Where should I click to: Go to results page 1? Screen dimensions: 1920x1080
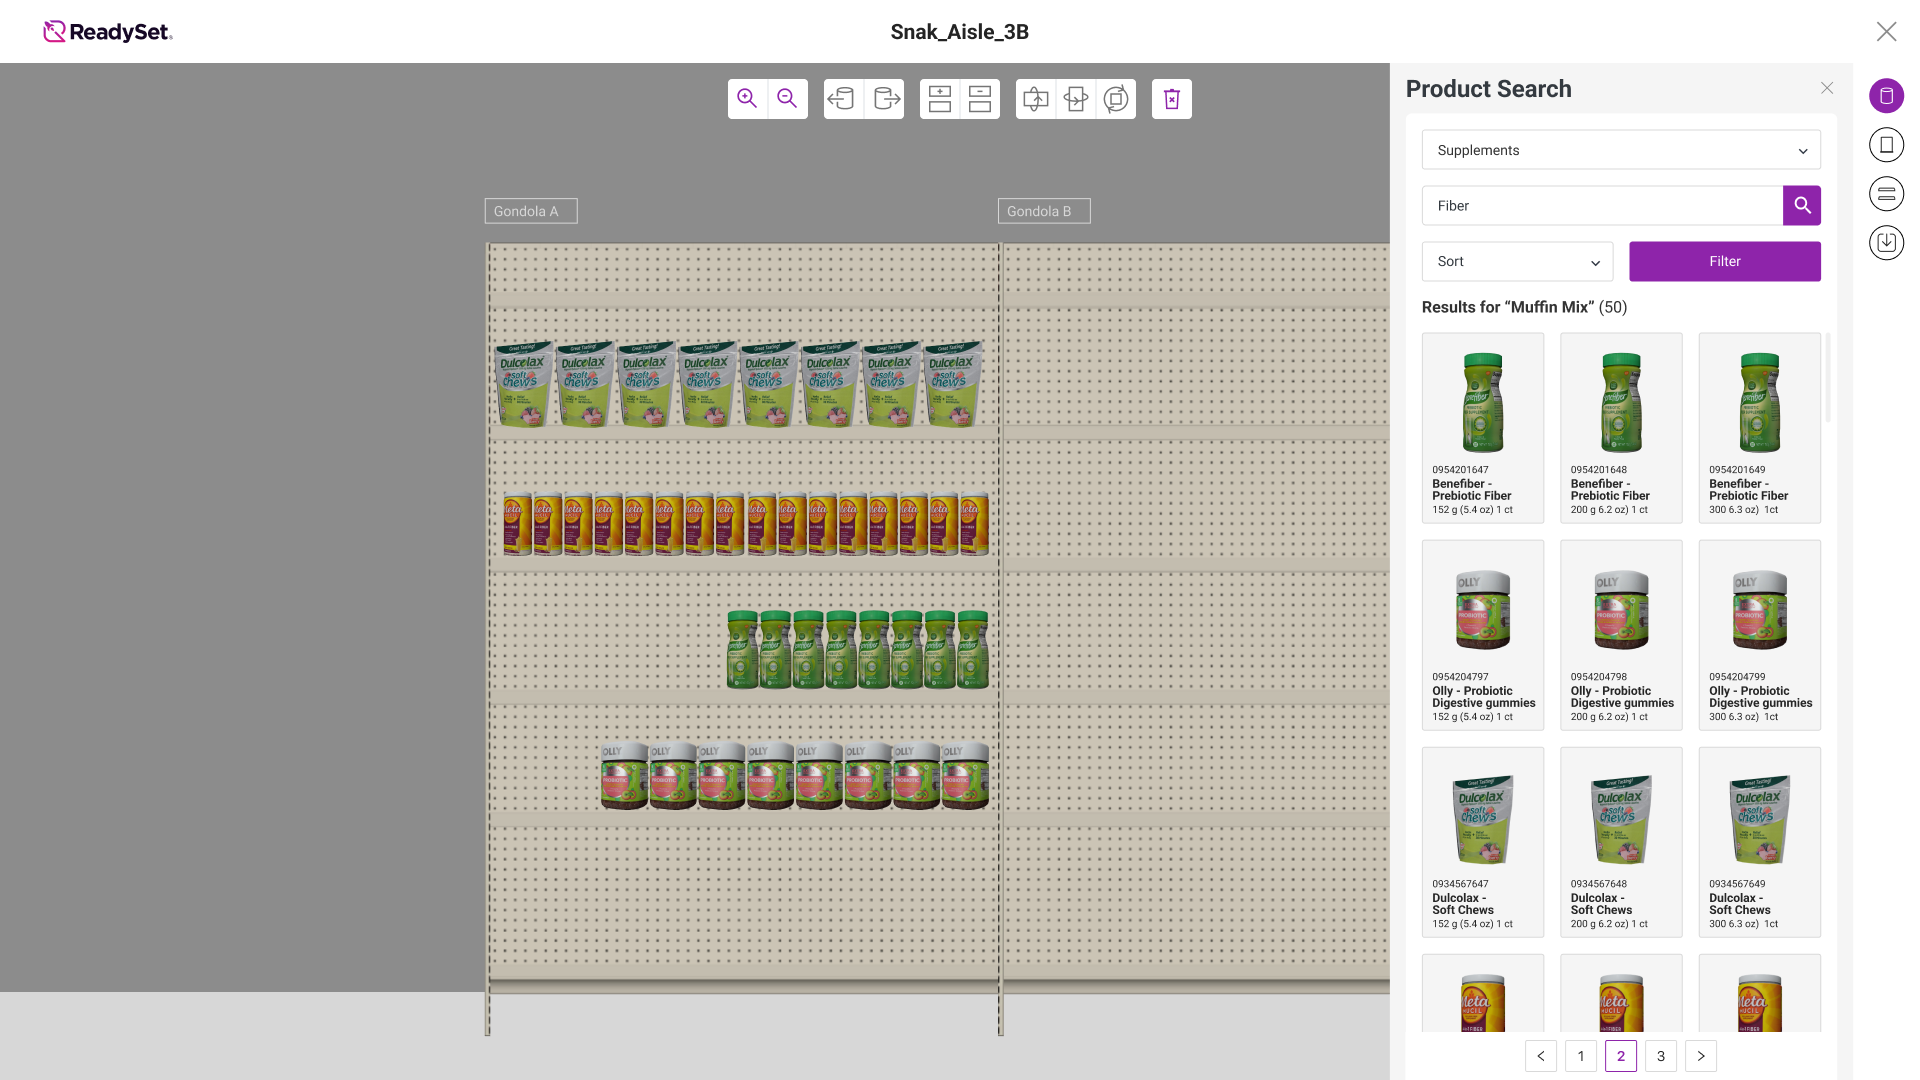coord(1581,1056)
